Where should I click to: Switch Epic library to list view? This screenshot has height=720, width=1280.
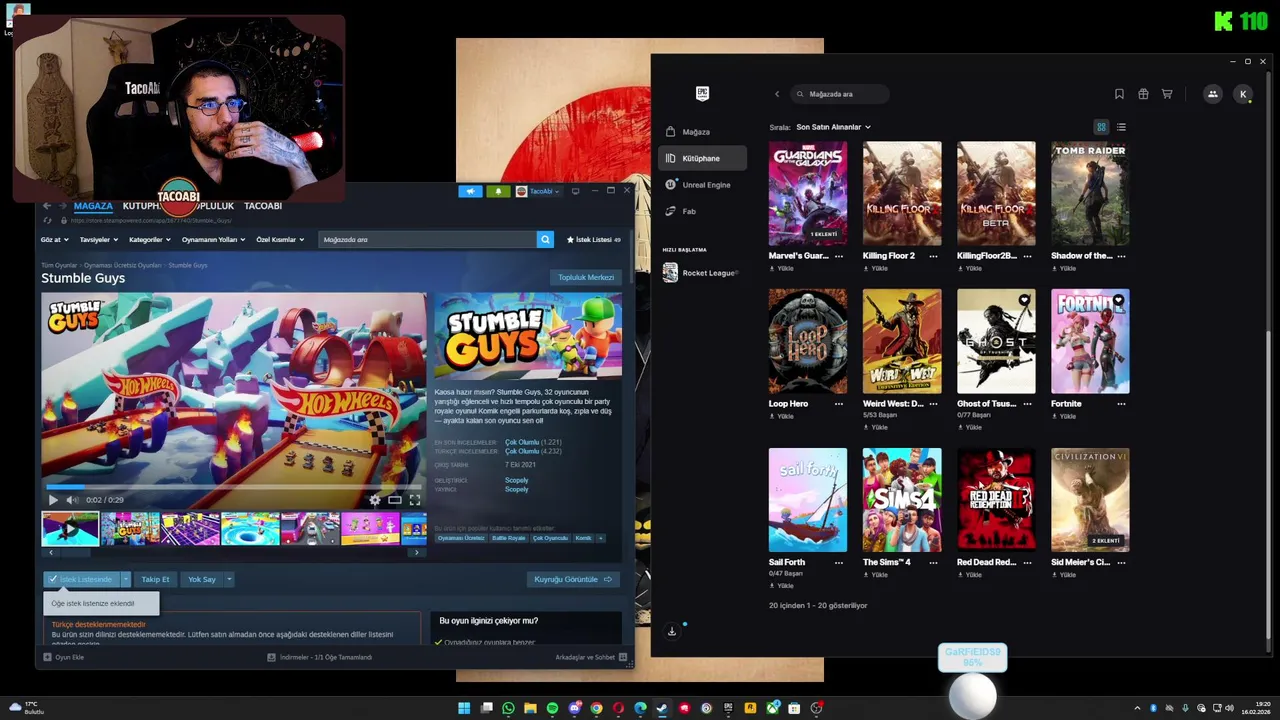[1121, 127]
